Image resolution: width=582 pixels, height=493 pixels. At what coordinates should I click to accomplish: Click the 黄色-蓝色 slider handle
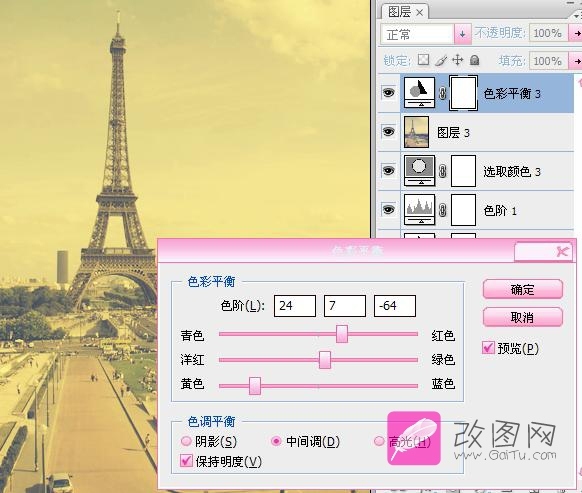(x=255, y=386)
